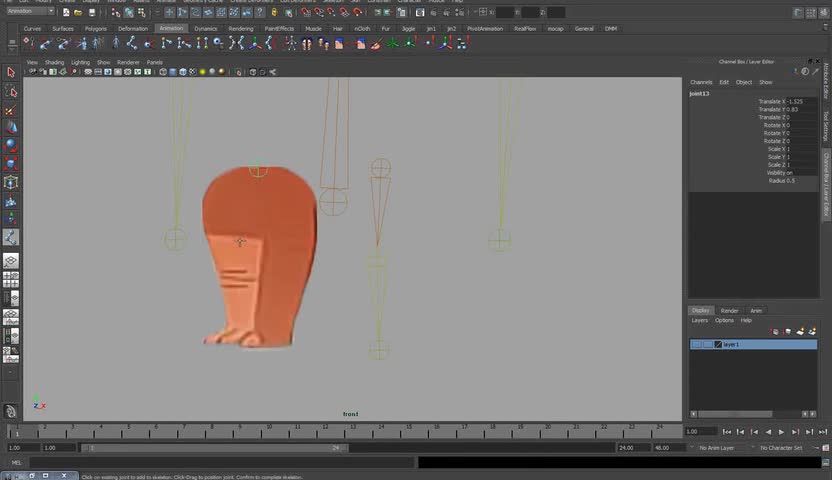Click the play forward button

pyautogui.click(x=781, y=432)
